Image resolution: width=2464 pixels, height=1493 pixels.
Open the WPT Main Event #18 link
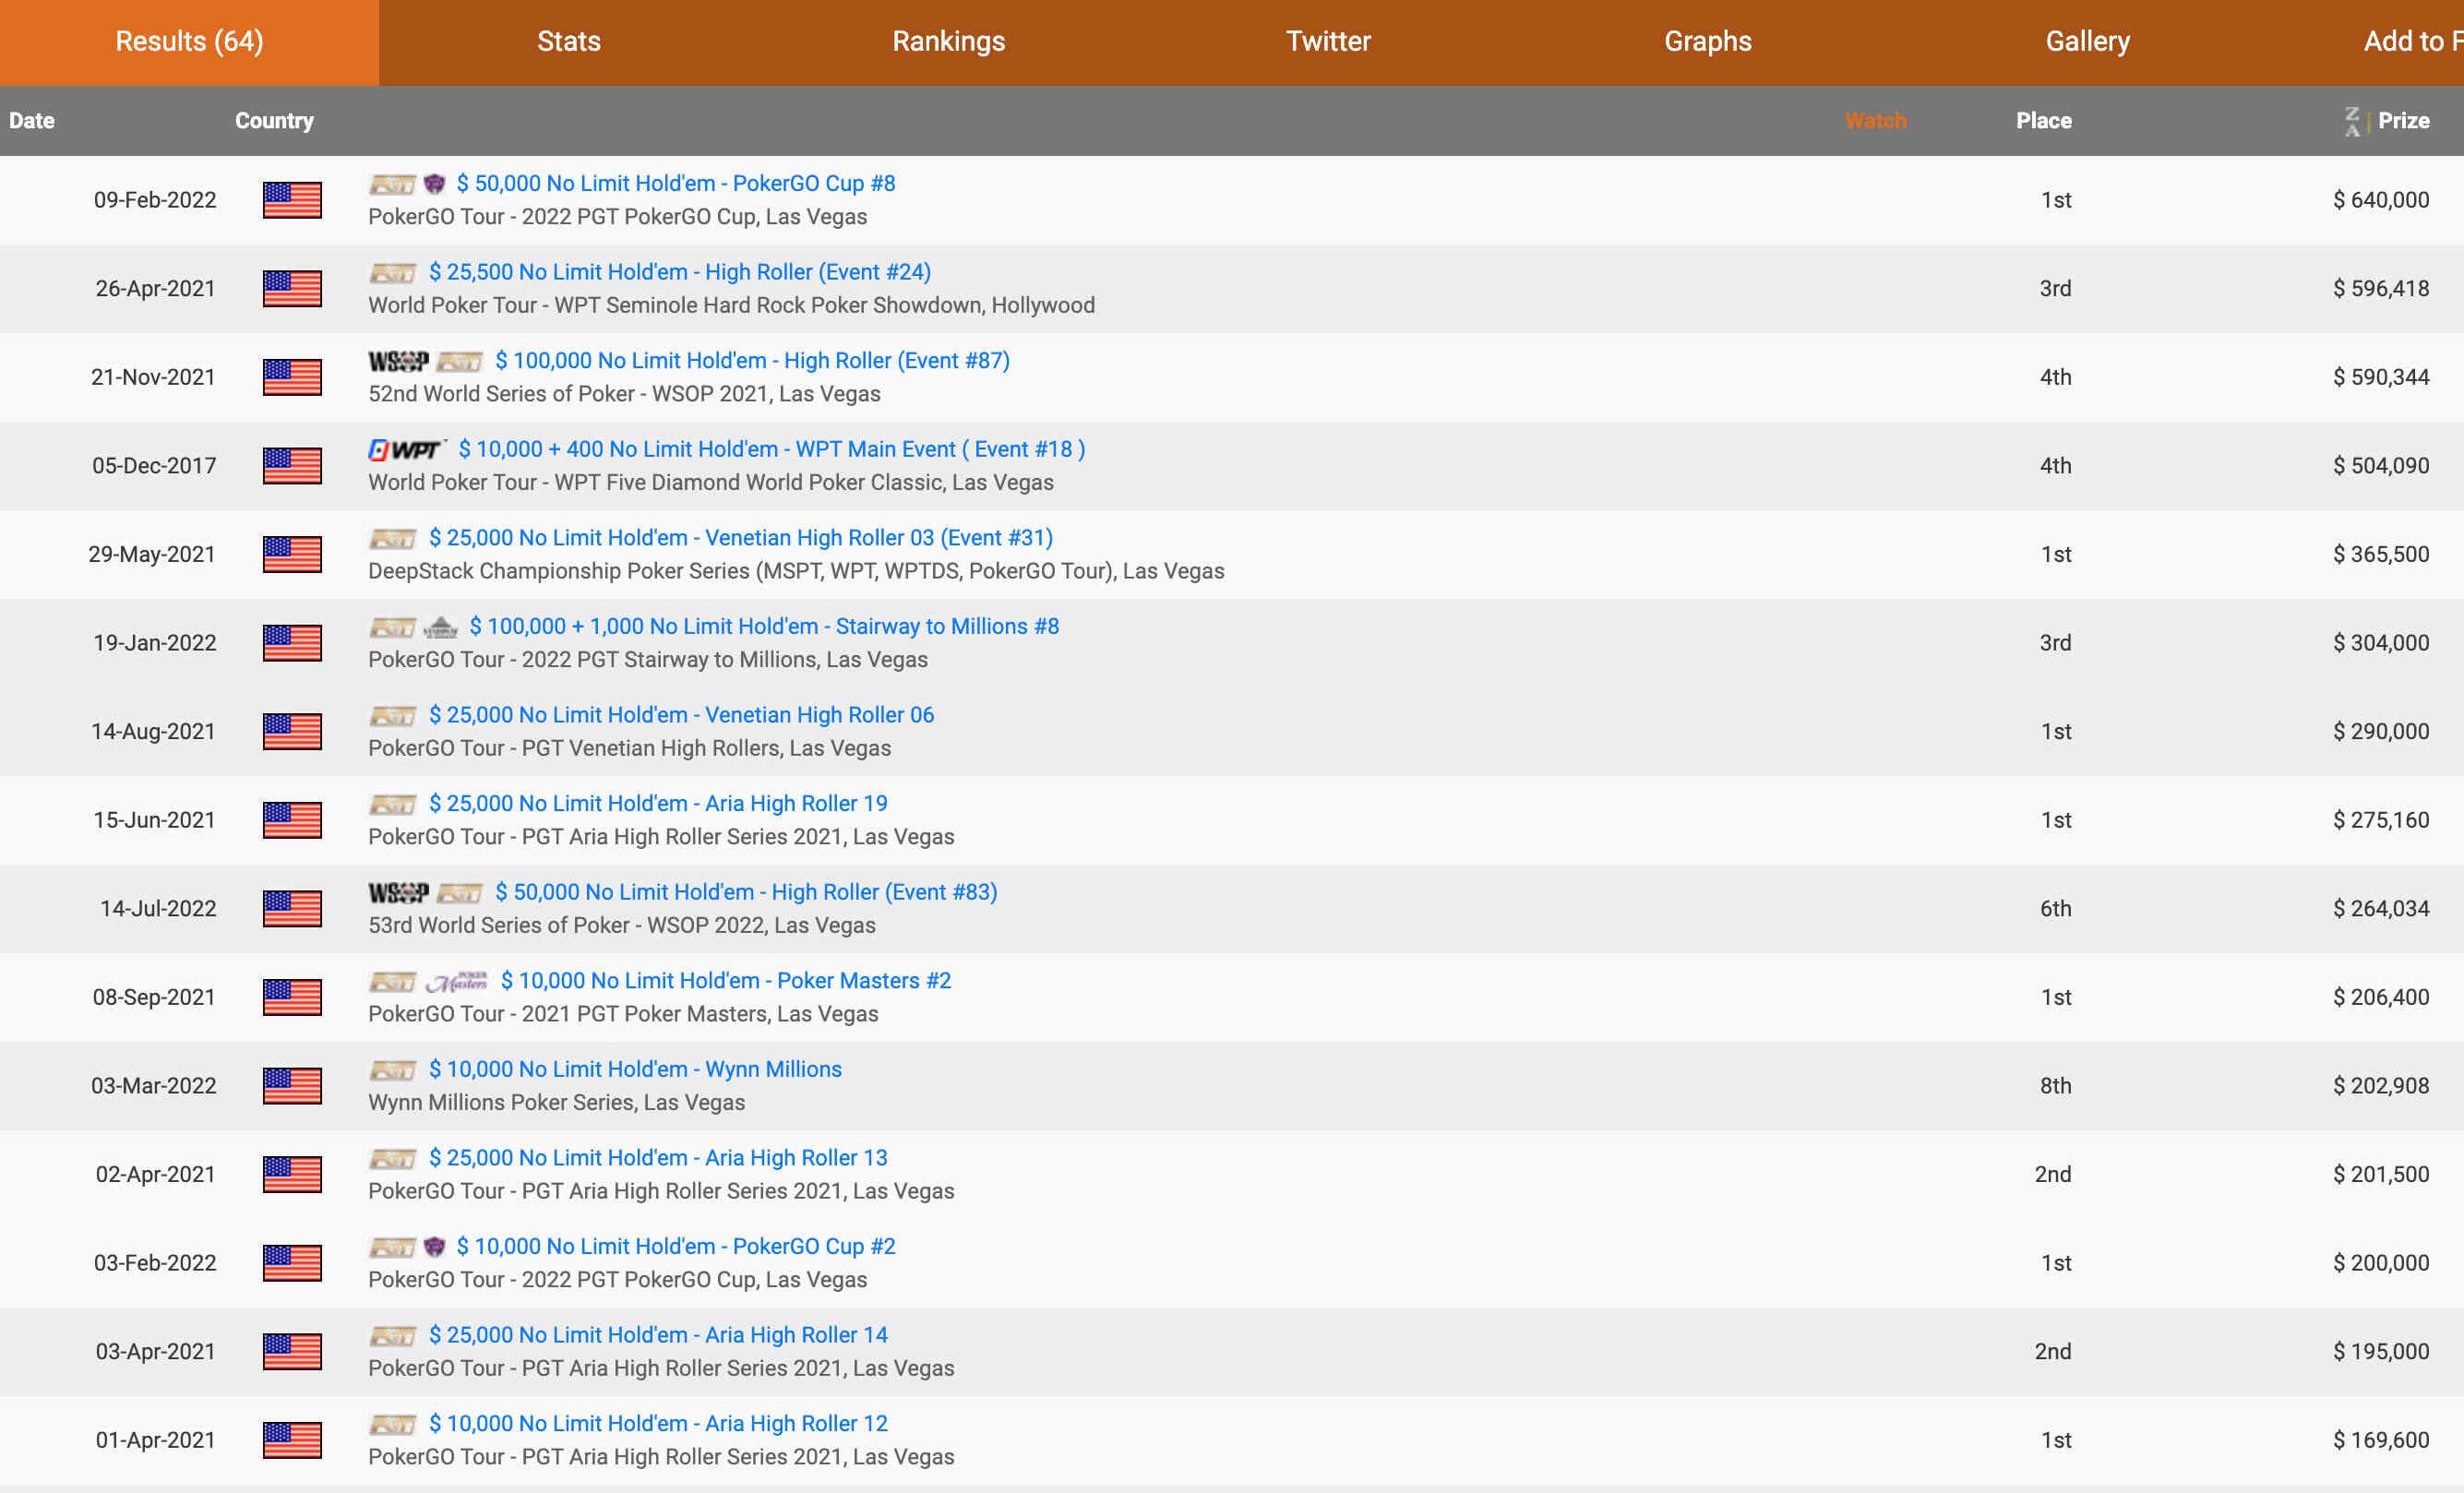(x=771, y=450)
